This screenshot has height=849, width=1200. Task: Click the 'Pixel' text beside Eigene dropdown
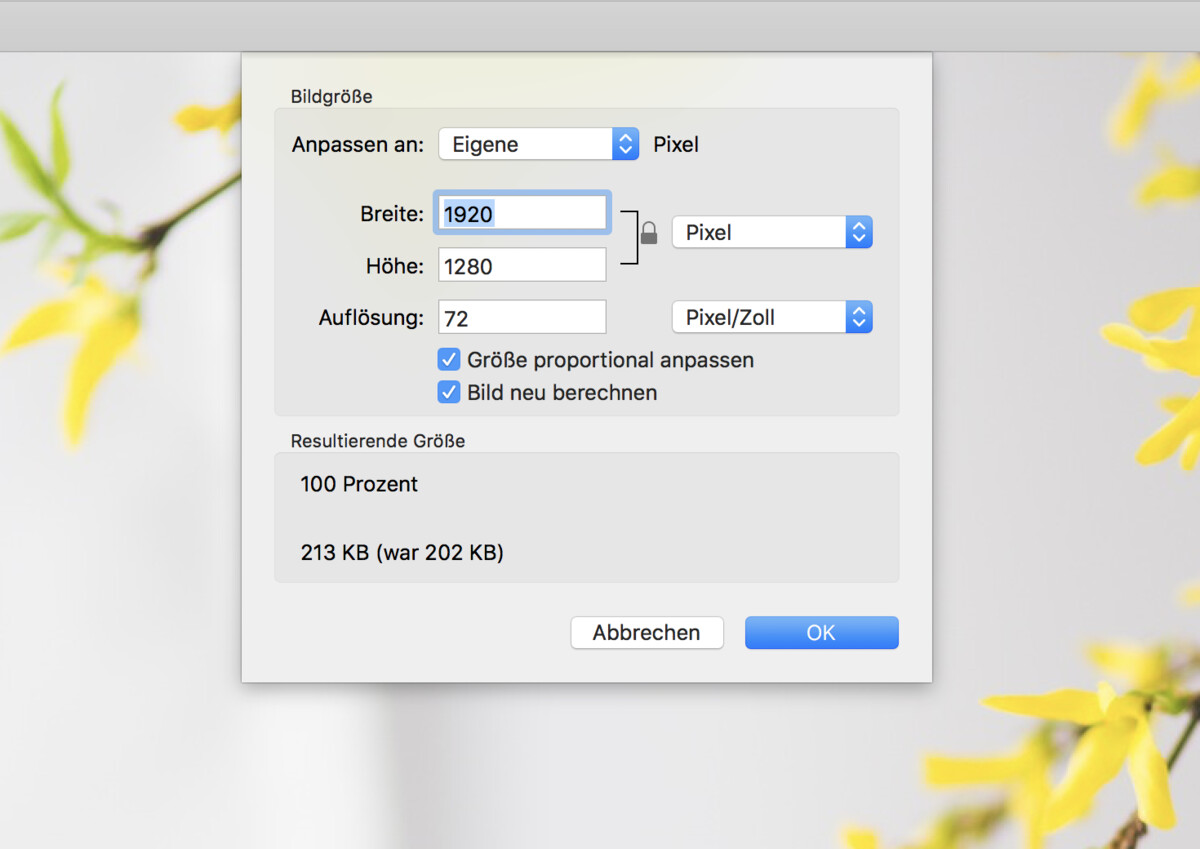pos(676,145)
